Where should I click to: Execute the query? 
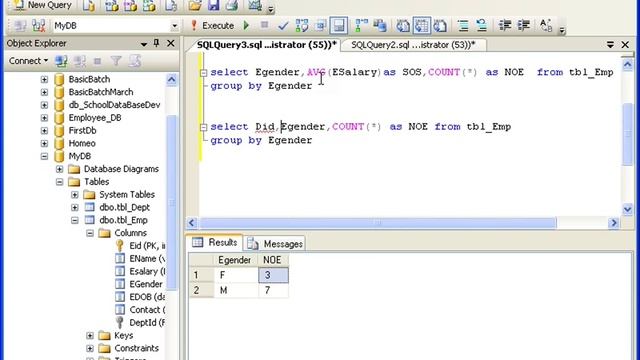click(x=213, y=26)
